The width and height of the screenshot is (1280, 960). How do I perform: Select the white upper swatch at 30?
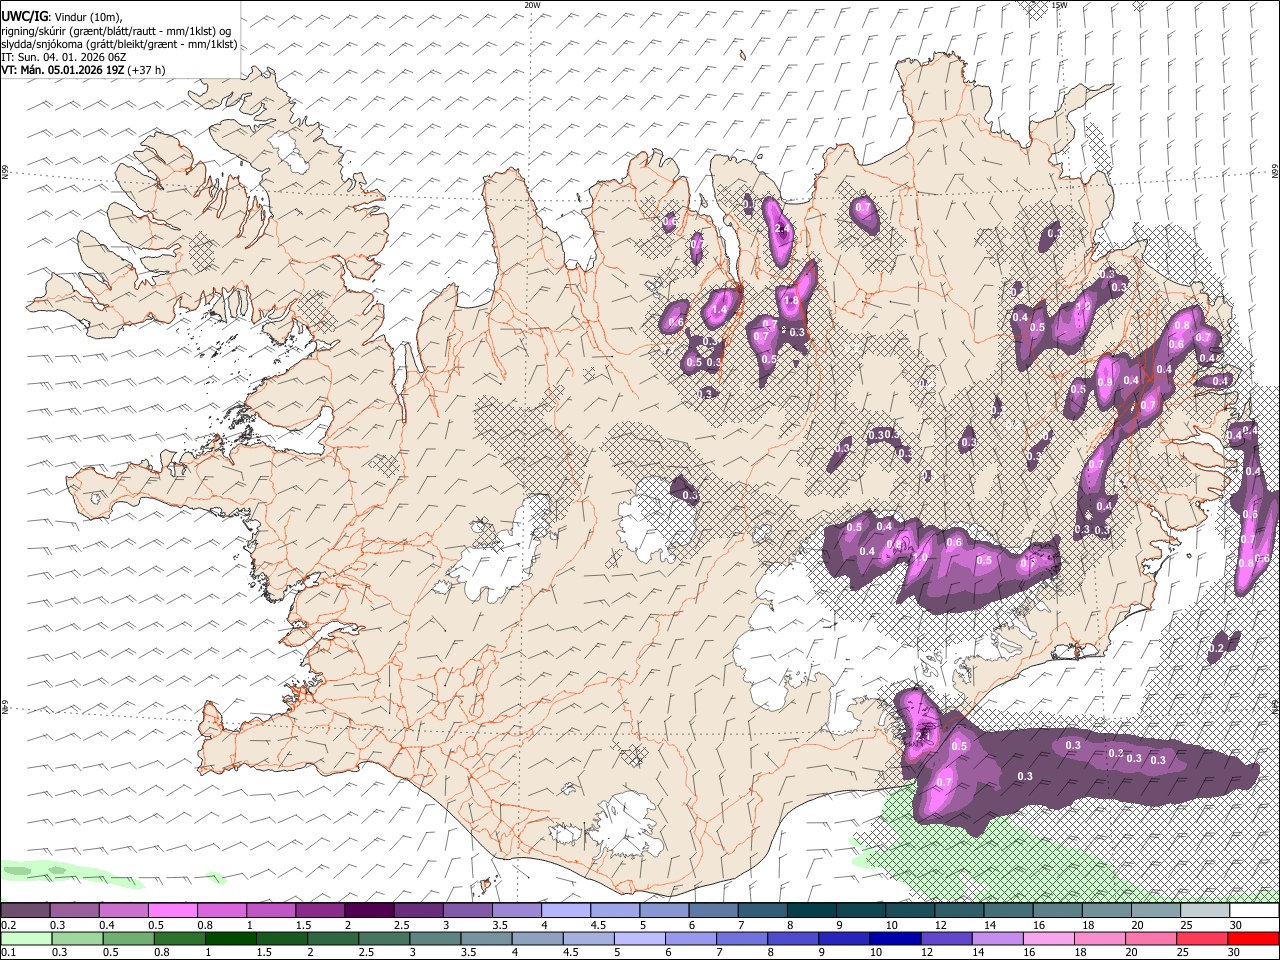point(1253,910)
